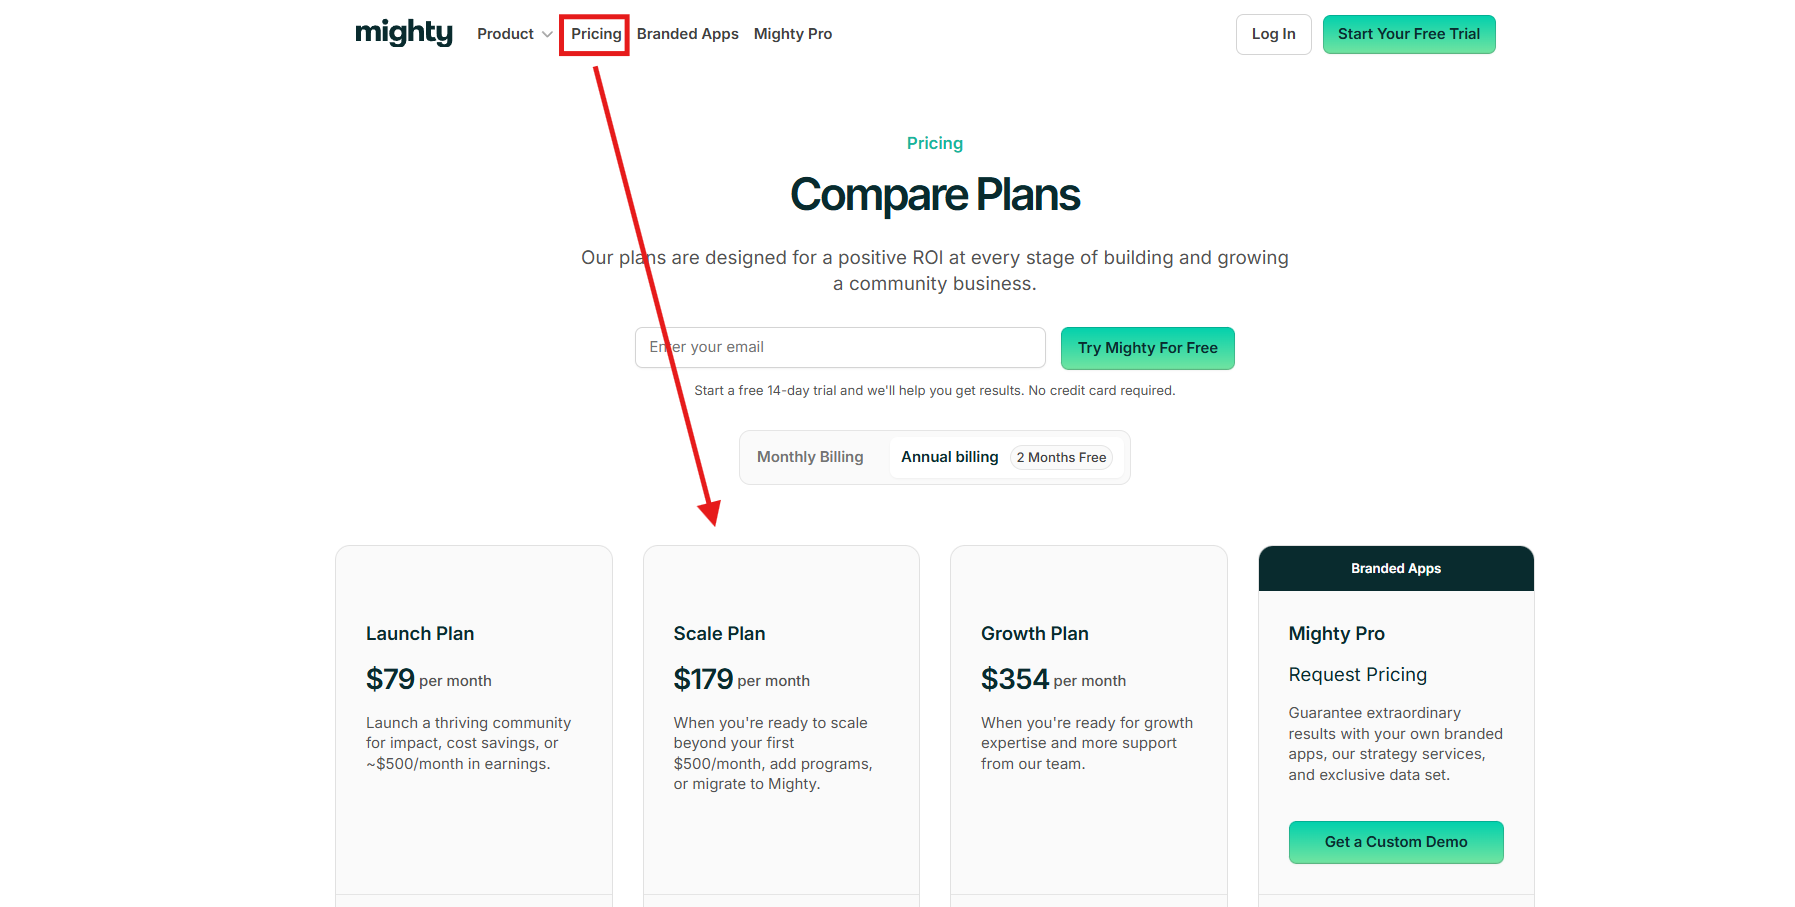Click the mighty logo
Viewport: 1795px width, 907px height.
pos(403,33)
